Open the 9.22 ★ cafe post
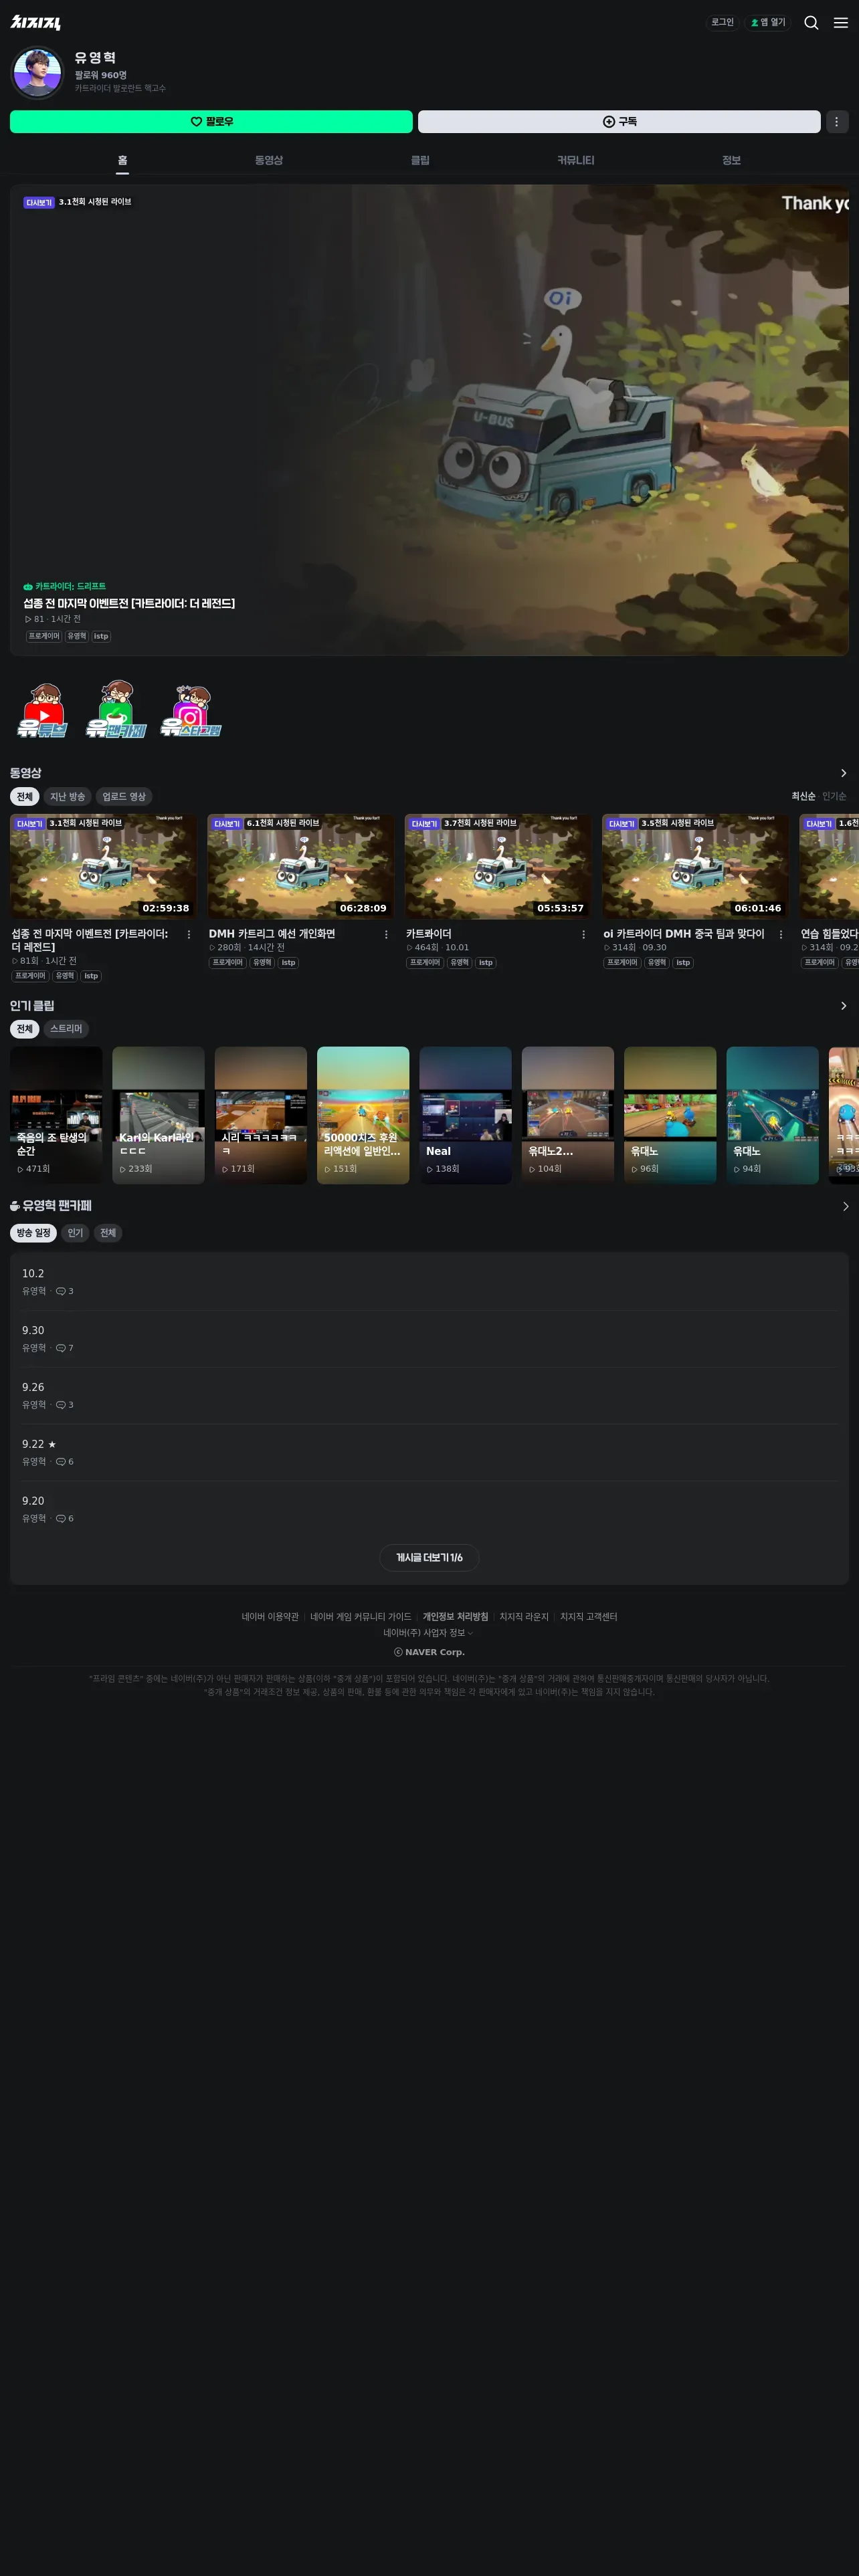Image resolution: width=859 pixels, height=2576 pixels. [x=429, y=1453]
